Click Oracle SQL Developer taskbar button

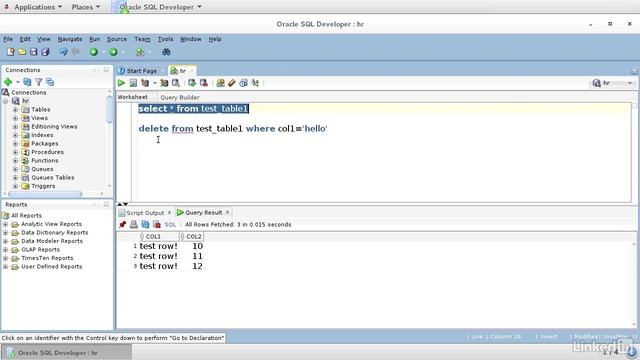pyautogui.click(x=67, y=353)
